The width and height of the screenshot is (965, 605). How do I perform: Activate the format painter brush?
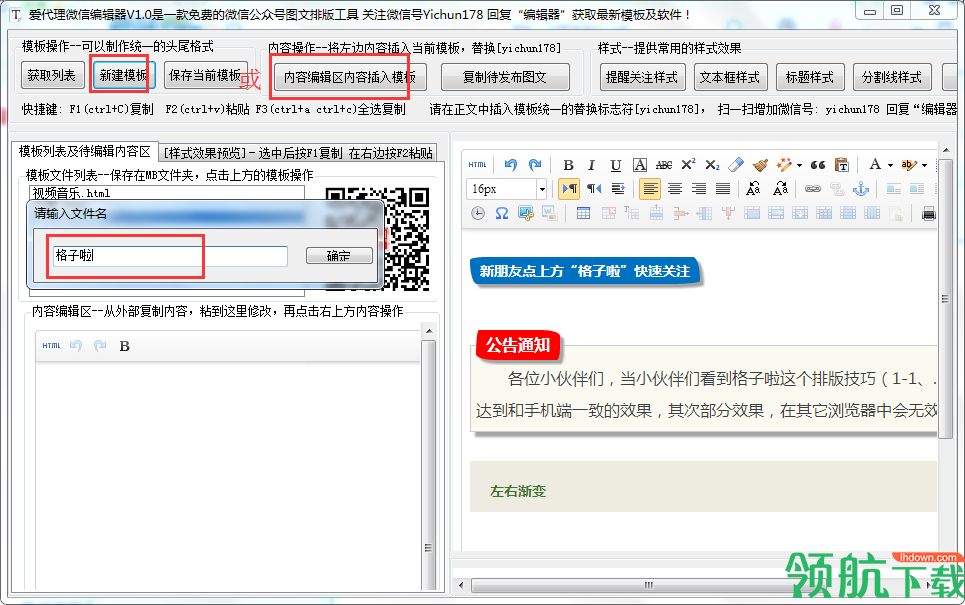(x=761, y=165)
